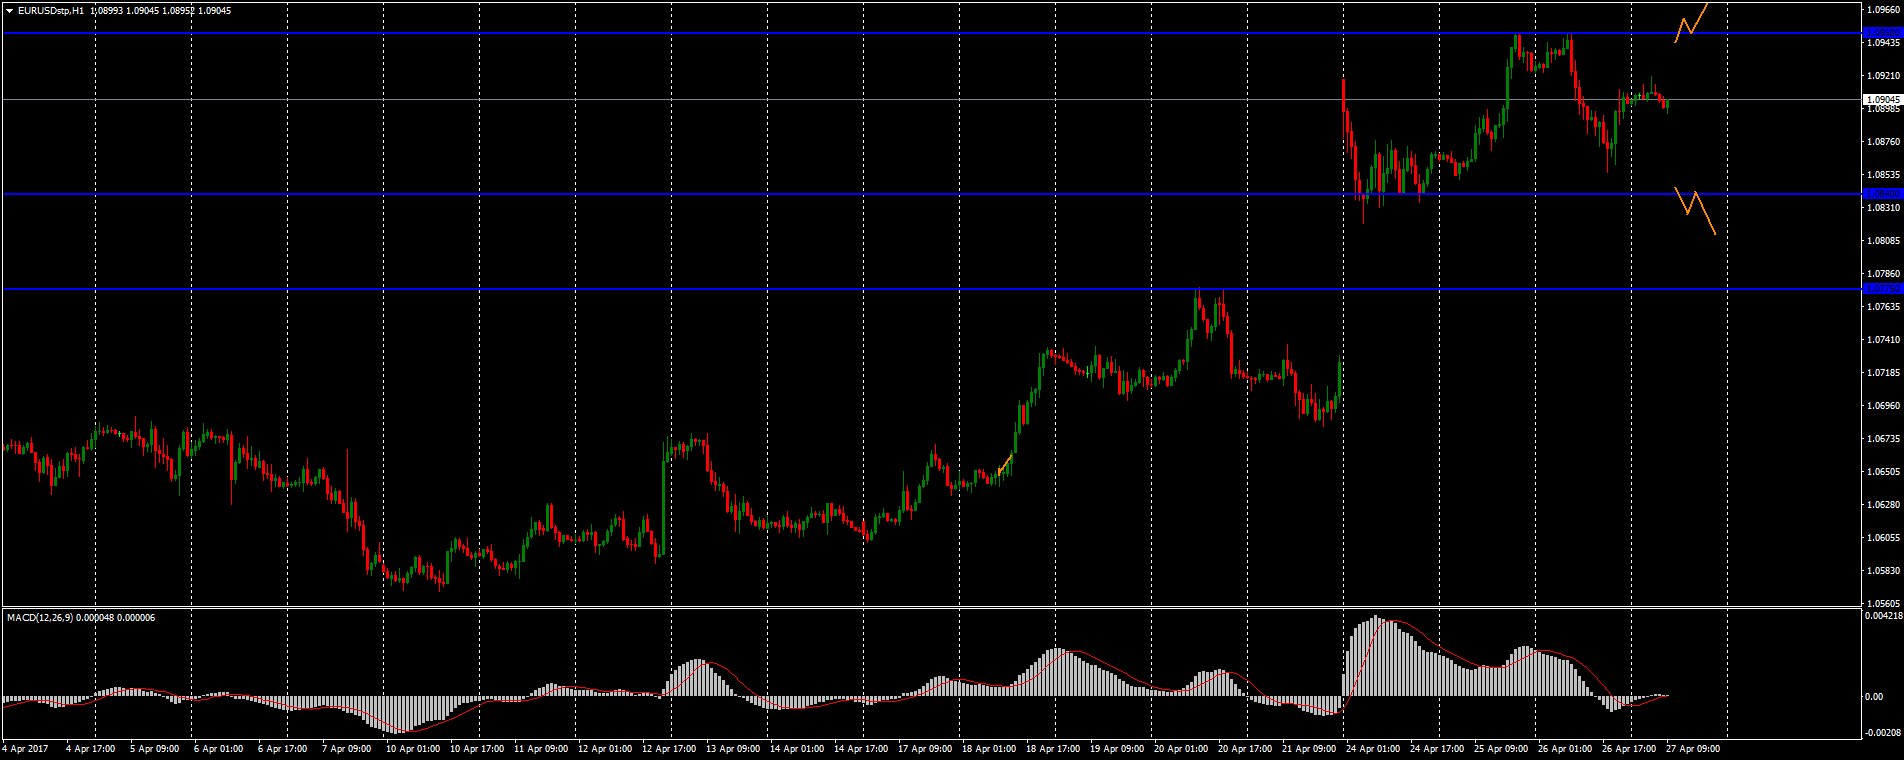The height and width of the screenshot is (760, 1904).
Task: Click the white current-price tag 1.09045 on the axis
Action: 1883,99
